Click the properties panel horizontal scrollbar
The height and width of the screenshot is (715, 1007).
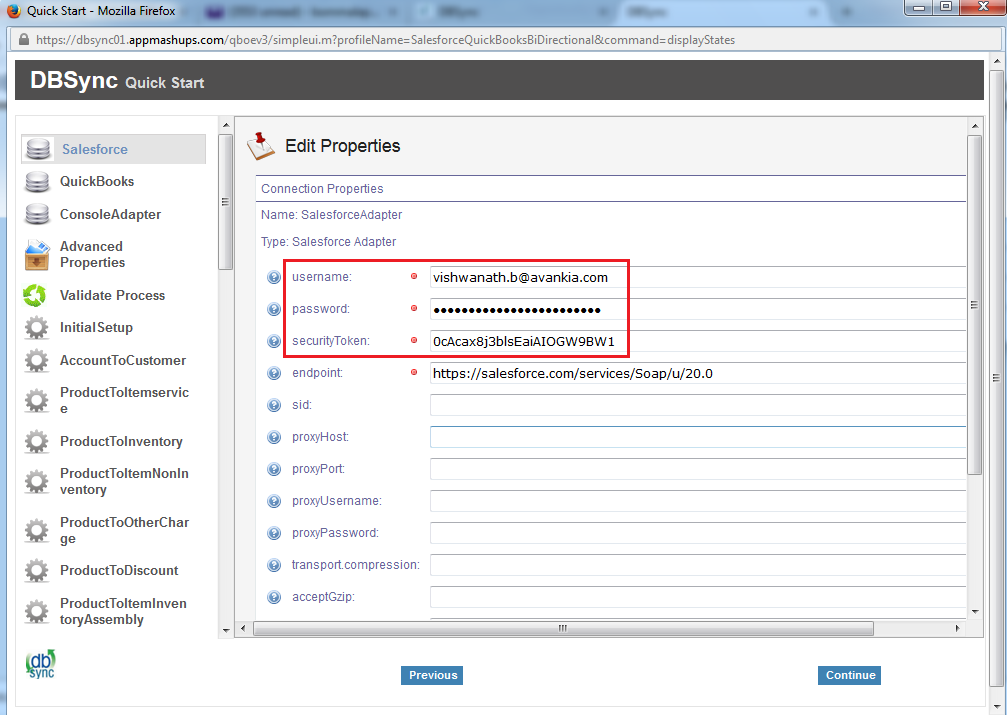pos(562,629)
